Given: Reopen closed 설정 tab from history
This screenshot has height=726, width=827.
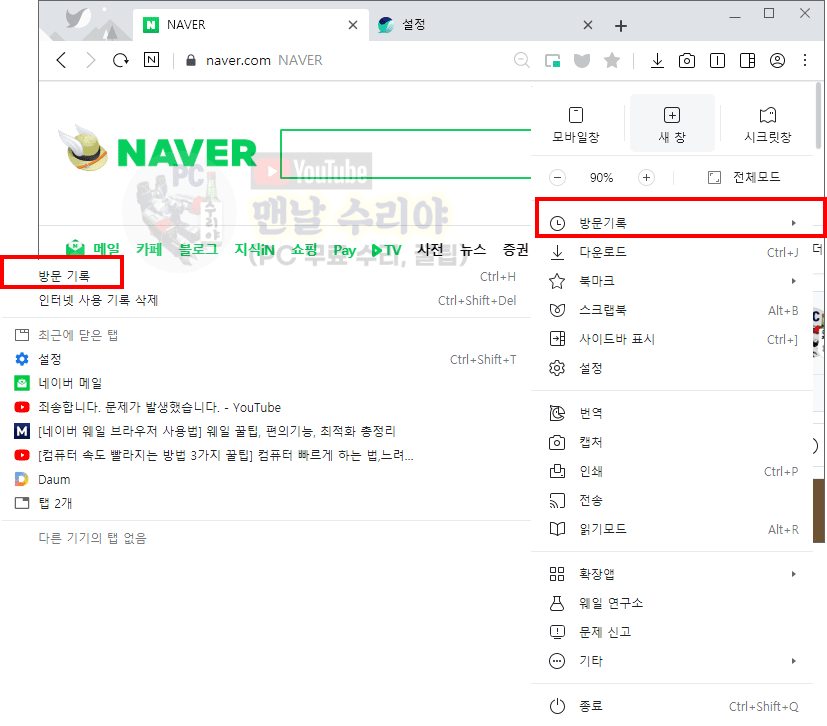Looking at the screenshot, I should point(266,359).
